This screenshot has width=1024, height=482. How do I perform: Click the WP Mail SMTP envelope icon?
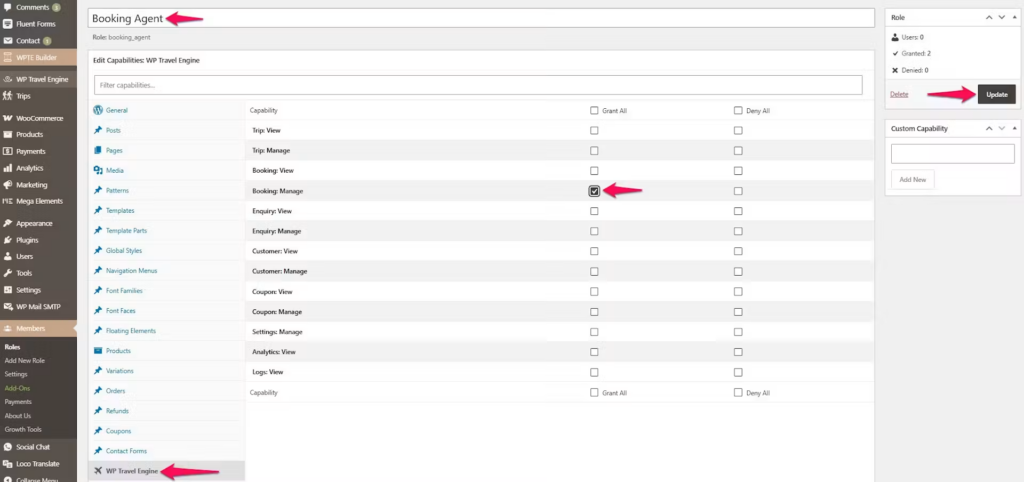point(7,307)
